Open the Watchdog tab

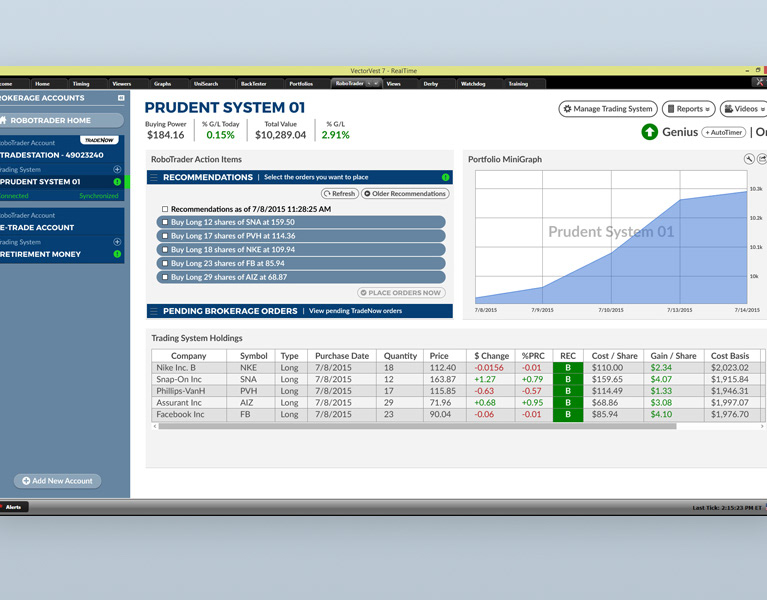[x=473, y=84]
